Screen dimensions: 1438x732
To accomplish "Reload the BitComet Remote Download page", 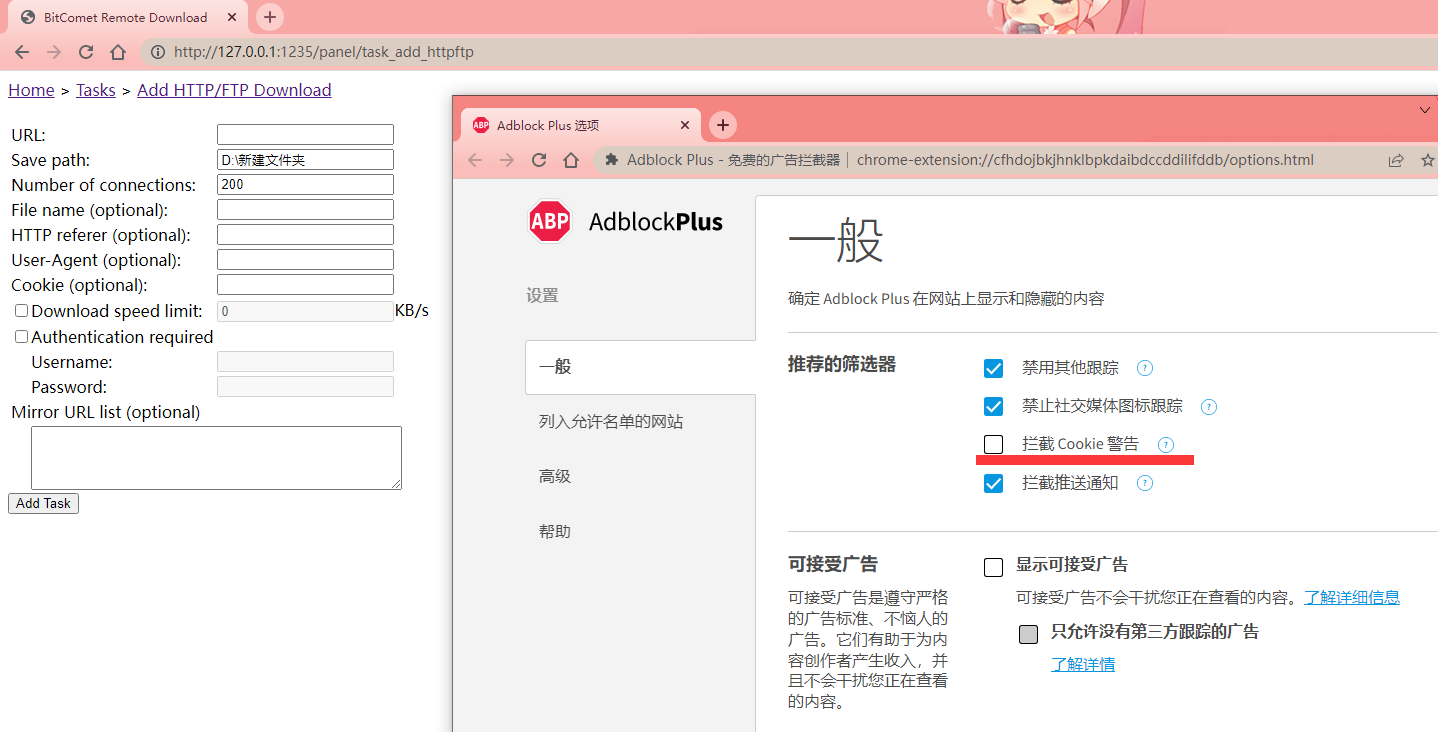I will point(86,52).
